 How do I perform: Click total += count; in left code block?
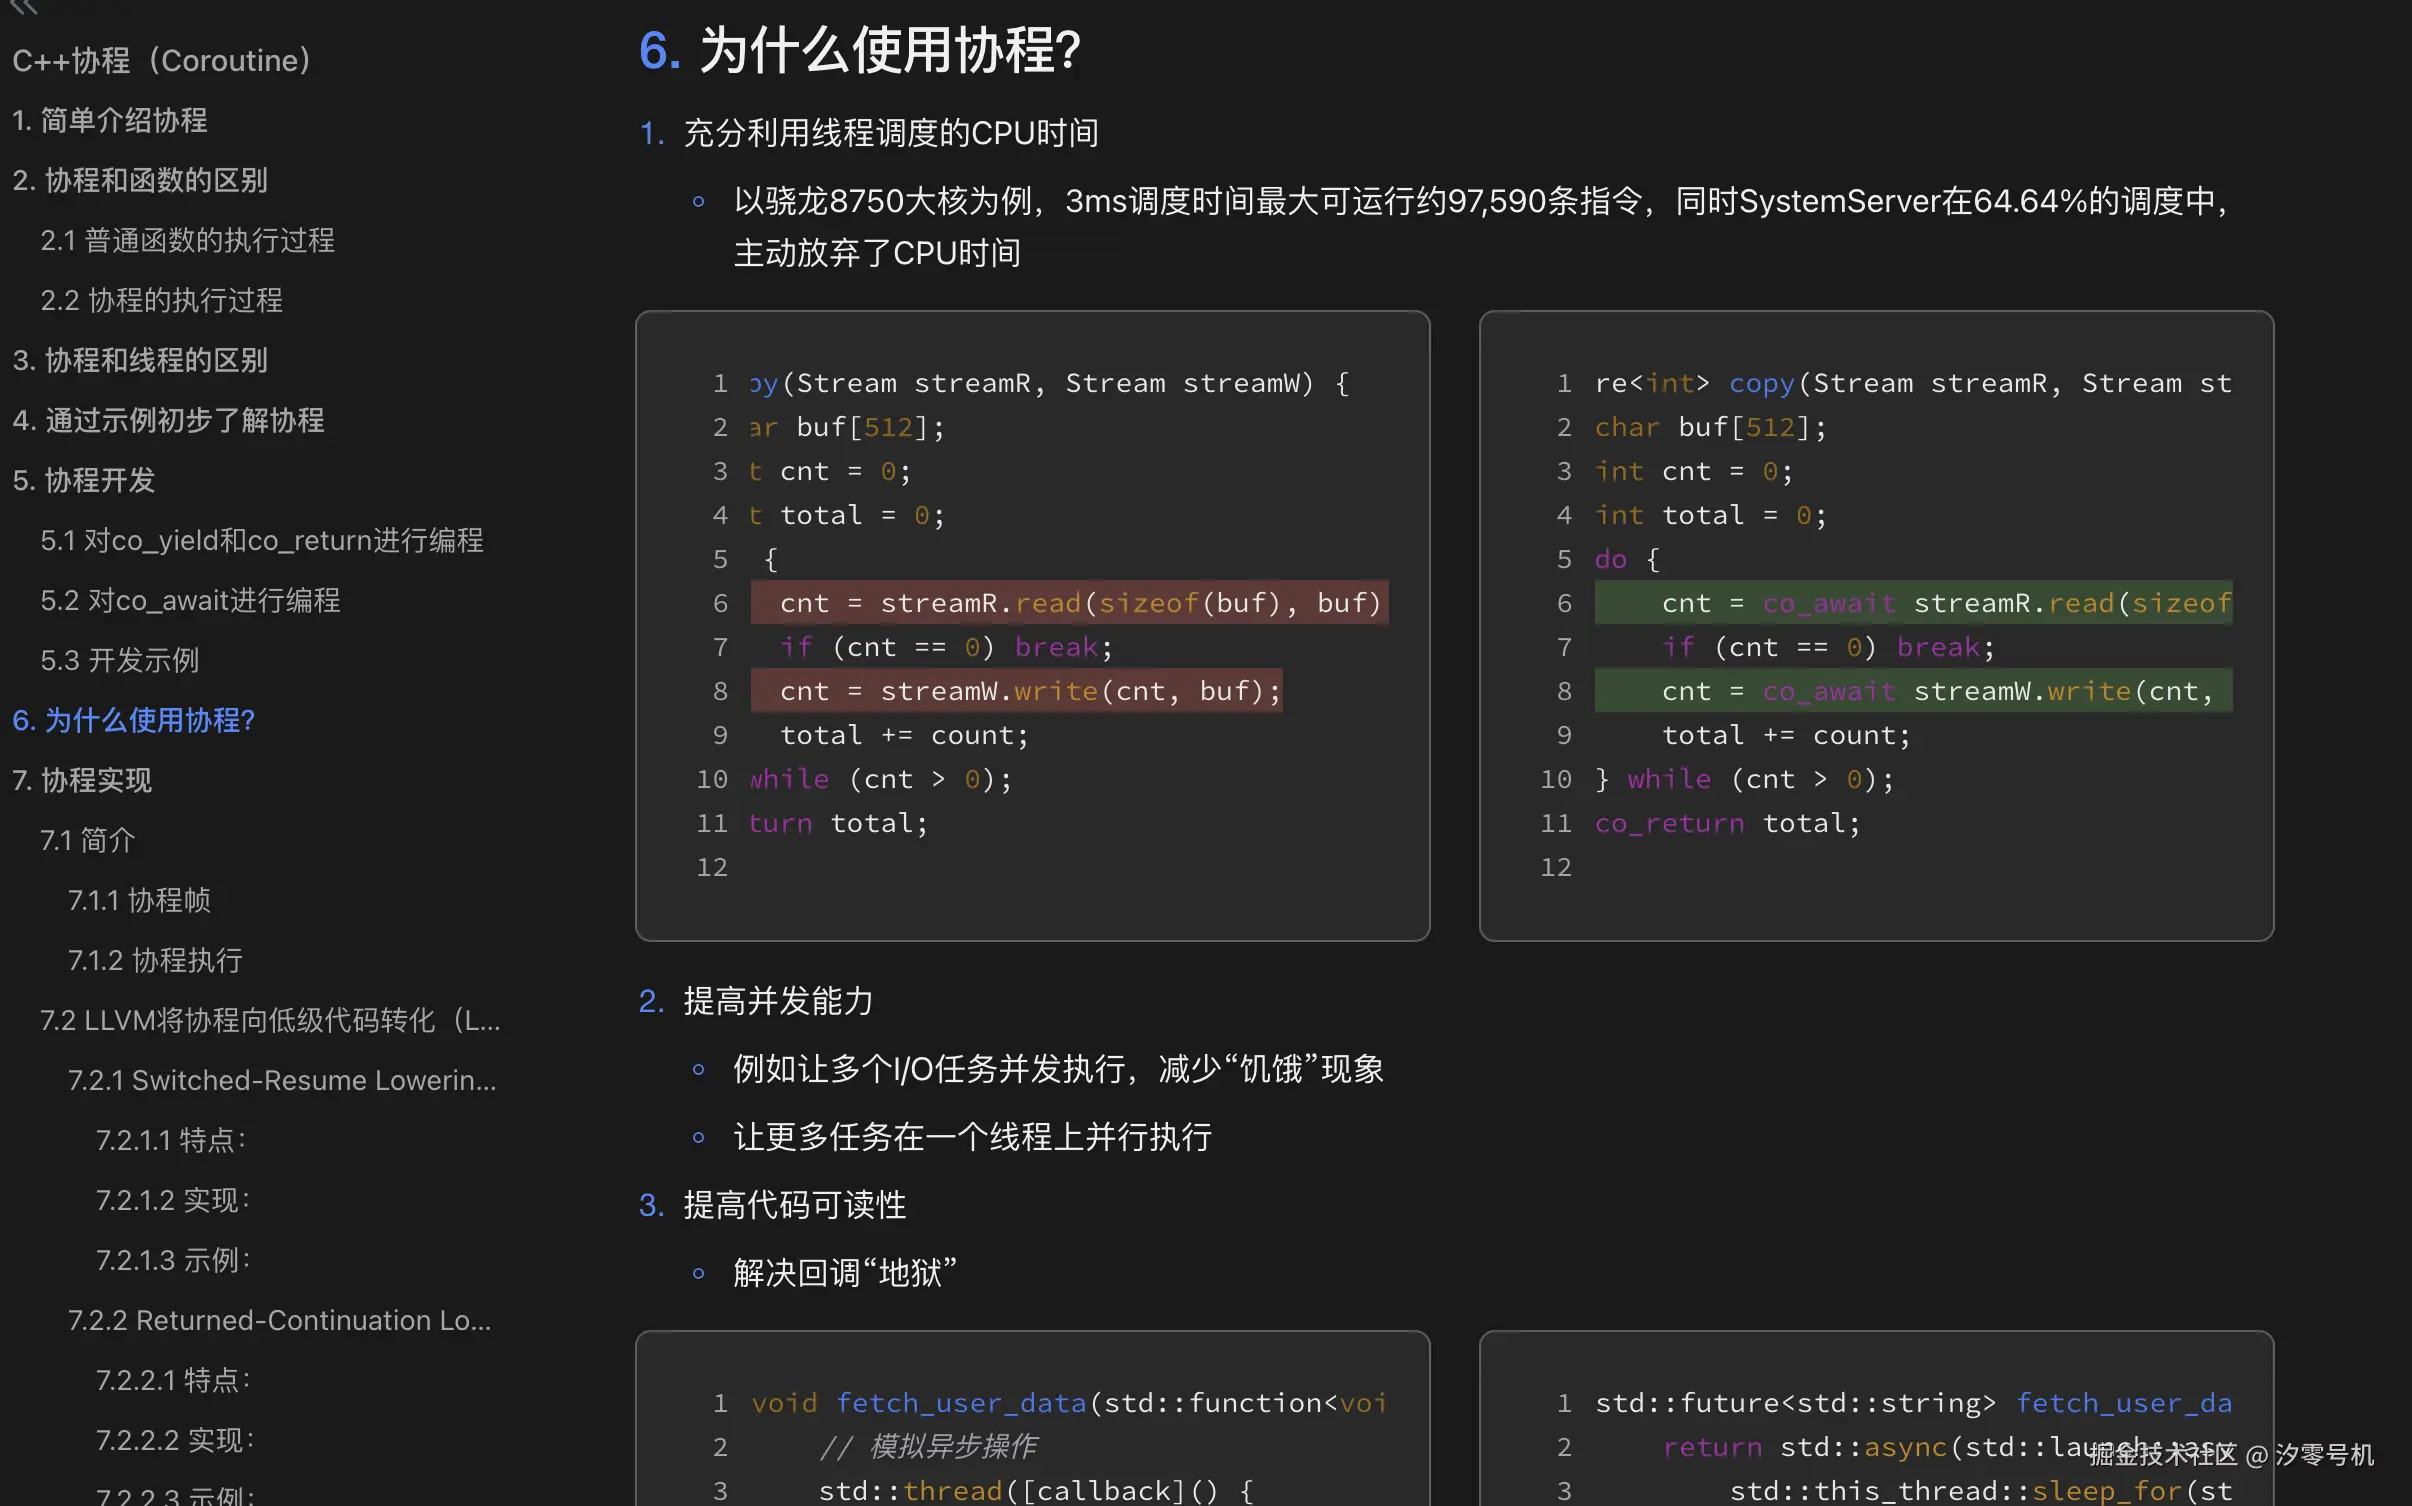904,735
